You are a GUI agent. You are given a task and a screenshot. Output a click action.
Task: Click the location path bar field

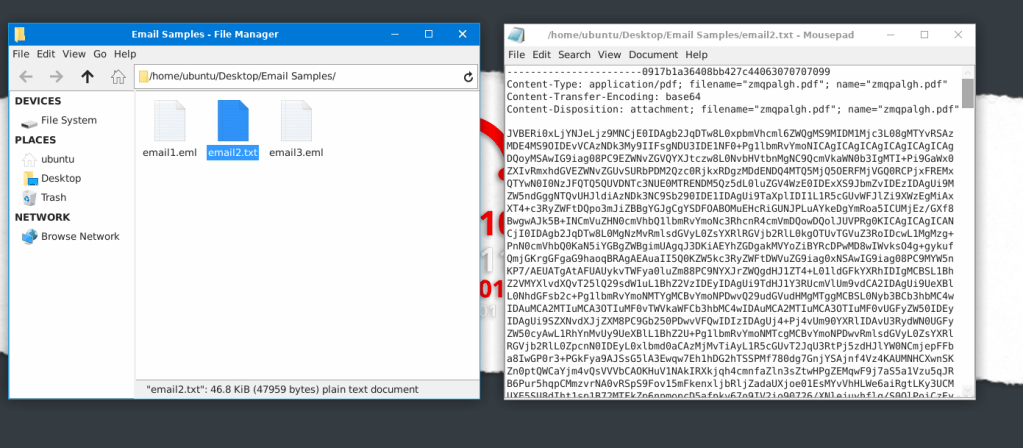pyautogui.click(x=300, y=76)
